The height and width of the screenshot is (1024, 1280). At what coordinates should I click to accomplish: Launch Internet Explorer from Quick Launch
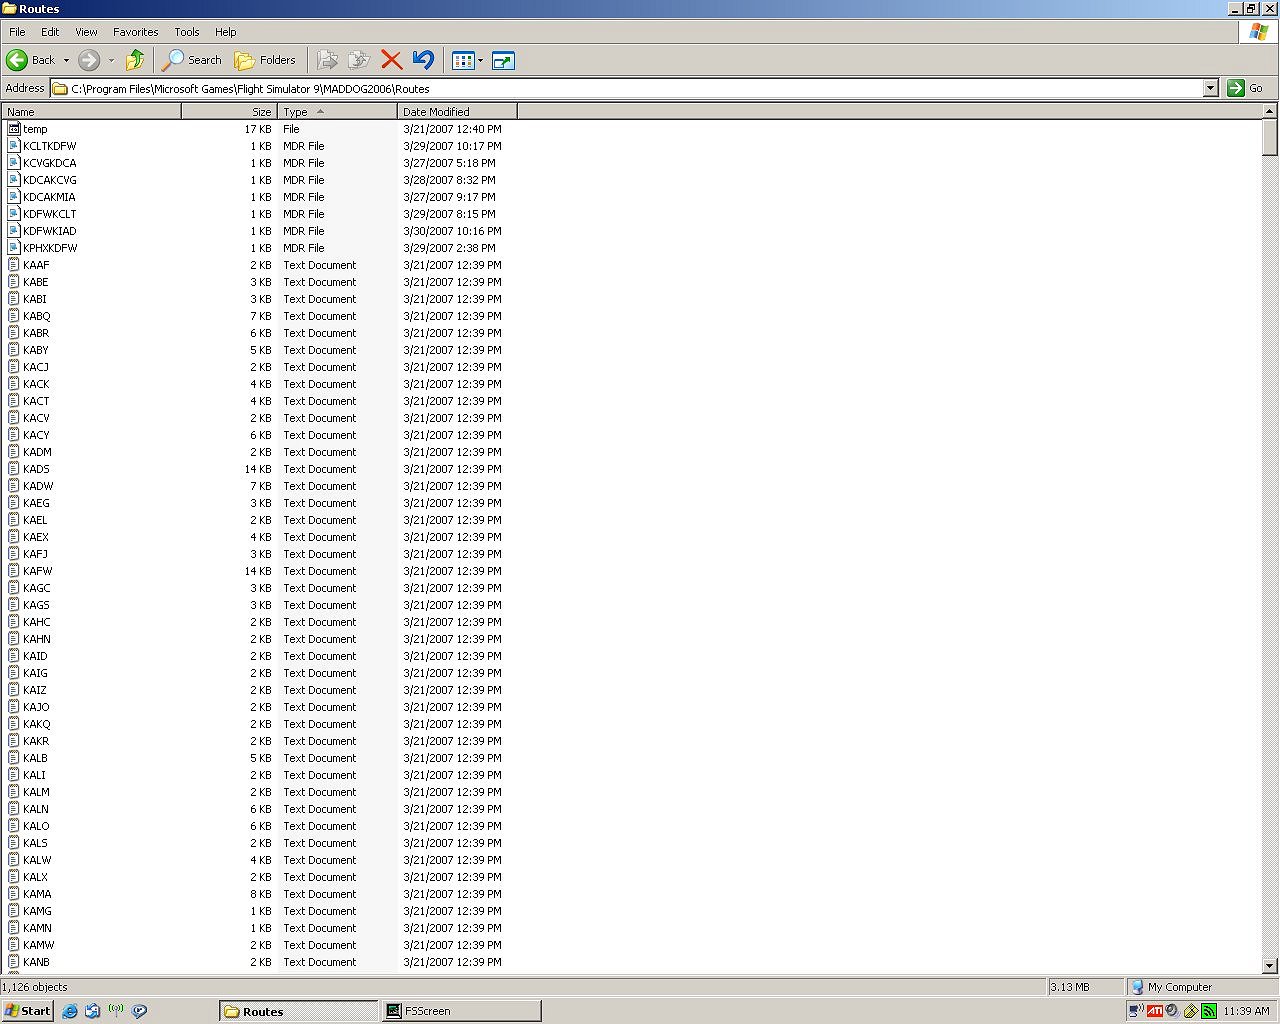(x=70, y=1011)
